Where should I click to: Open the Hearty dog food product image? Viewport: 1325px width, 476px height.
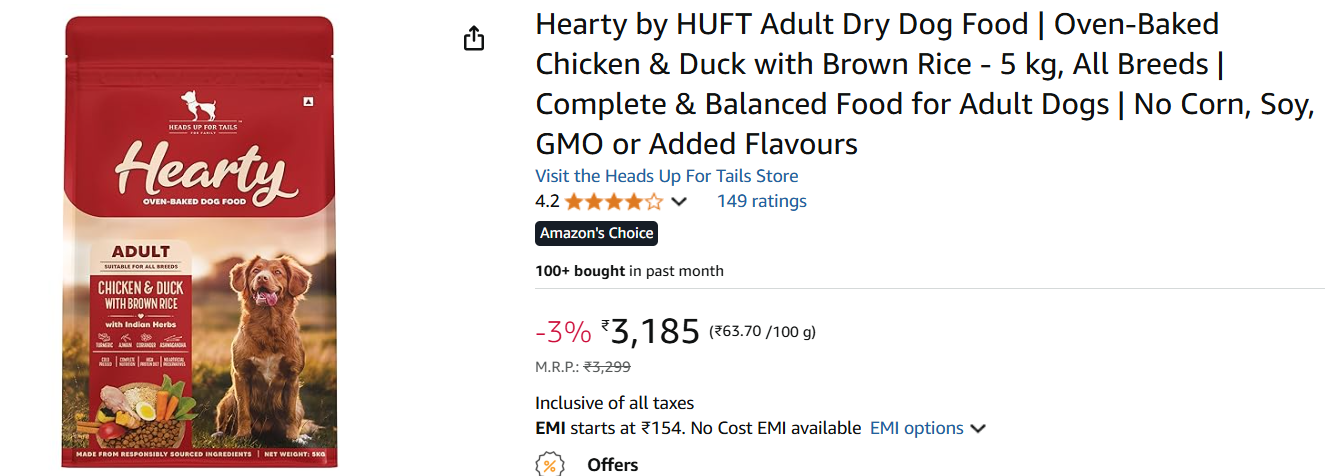tap(199, 242)
